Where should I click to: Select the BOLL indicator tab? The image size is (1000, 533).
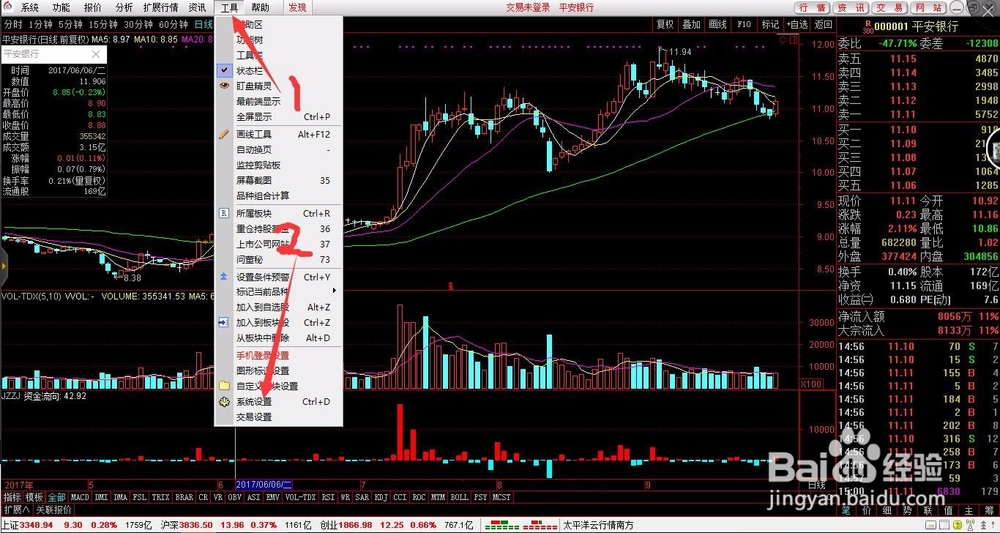tap(459, 497)
